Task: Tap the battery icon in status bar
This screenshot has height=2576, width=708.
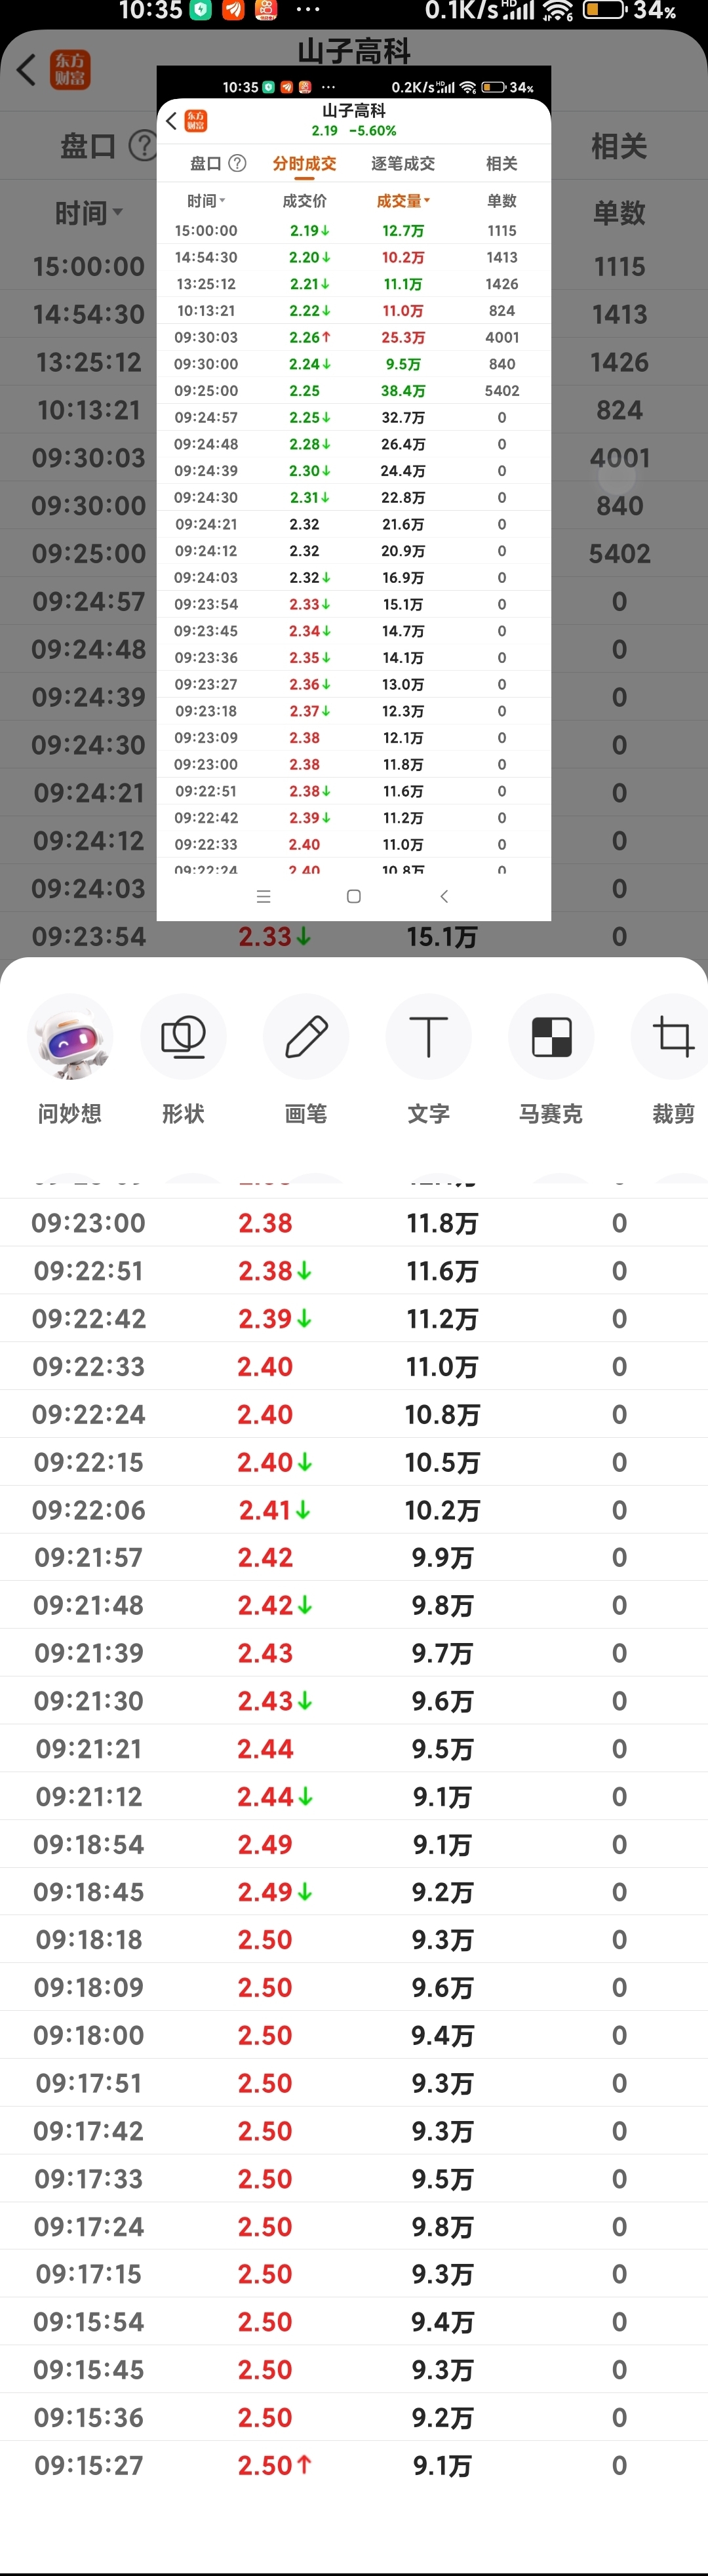Action: pyautogui.click(x=604, y=11)
